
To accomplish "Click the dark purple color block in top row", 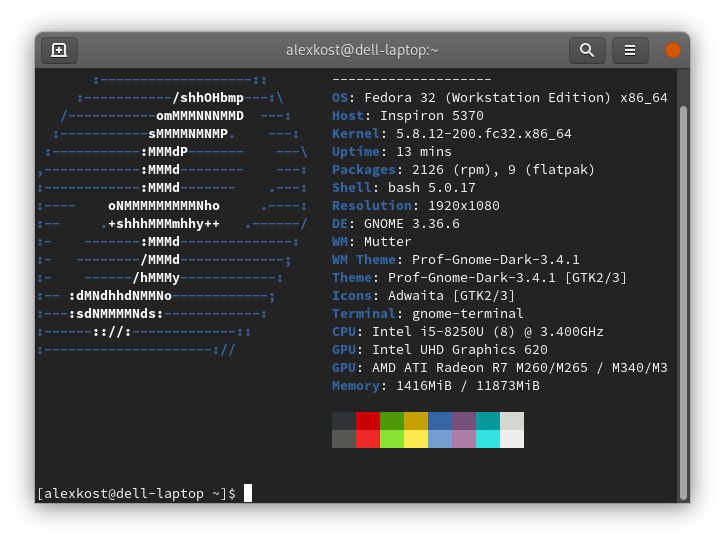I will tap(464, 421).
